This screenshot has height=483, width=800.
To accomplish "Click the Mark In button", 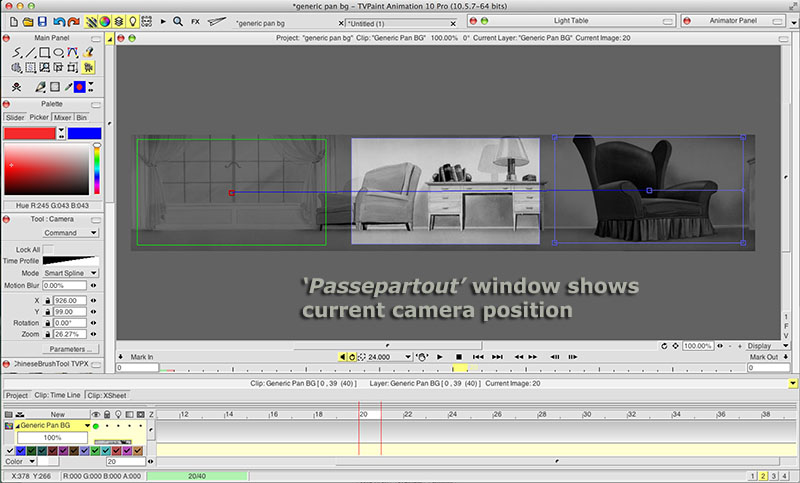I will click(141, 357).
